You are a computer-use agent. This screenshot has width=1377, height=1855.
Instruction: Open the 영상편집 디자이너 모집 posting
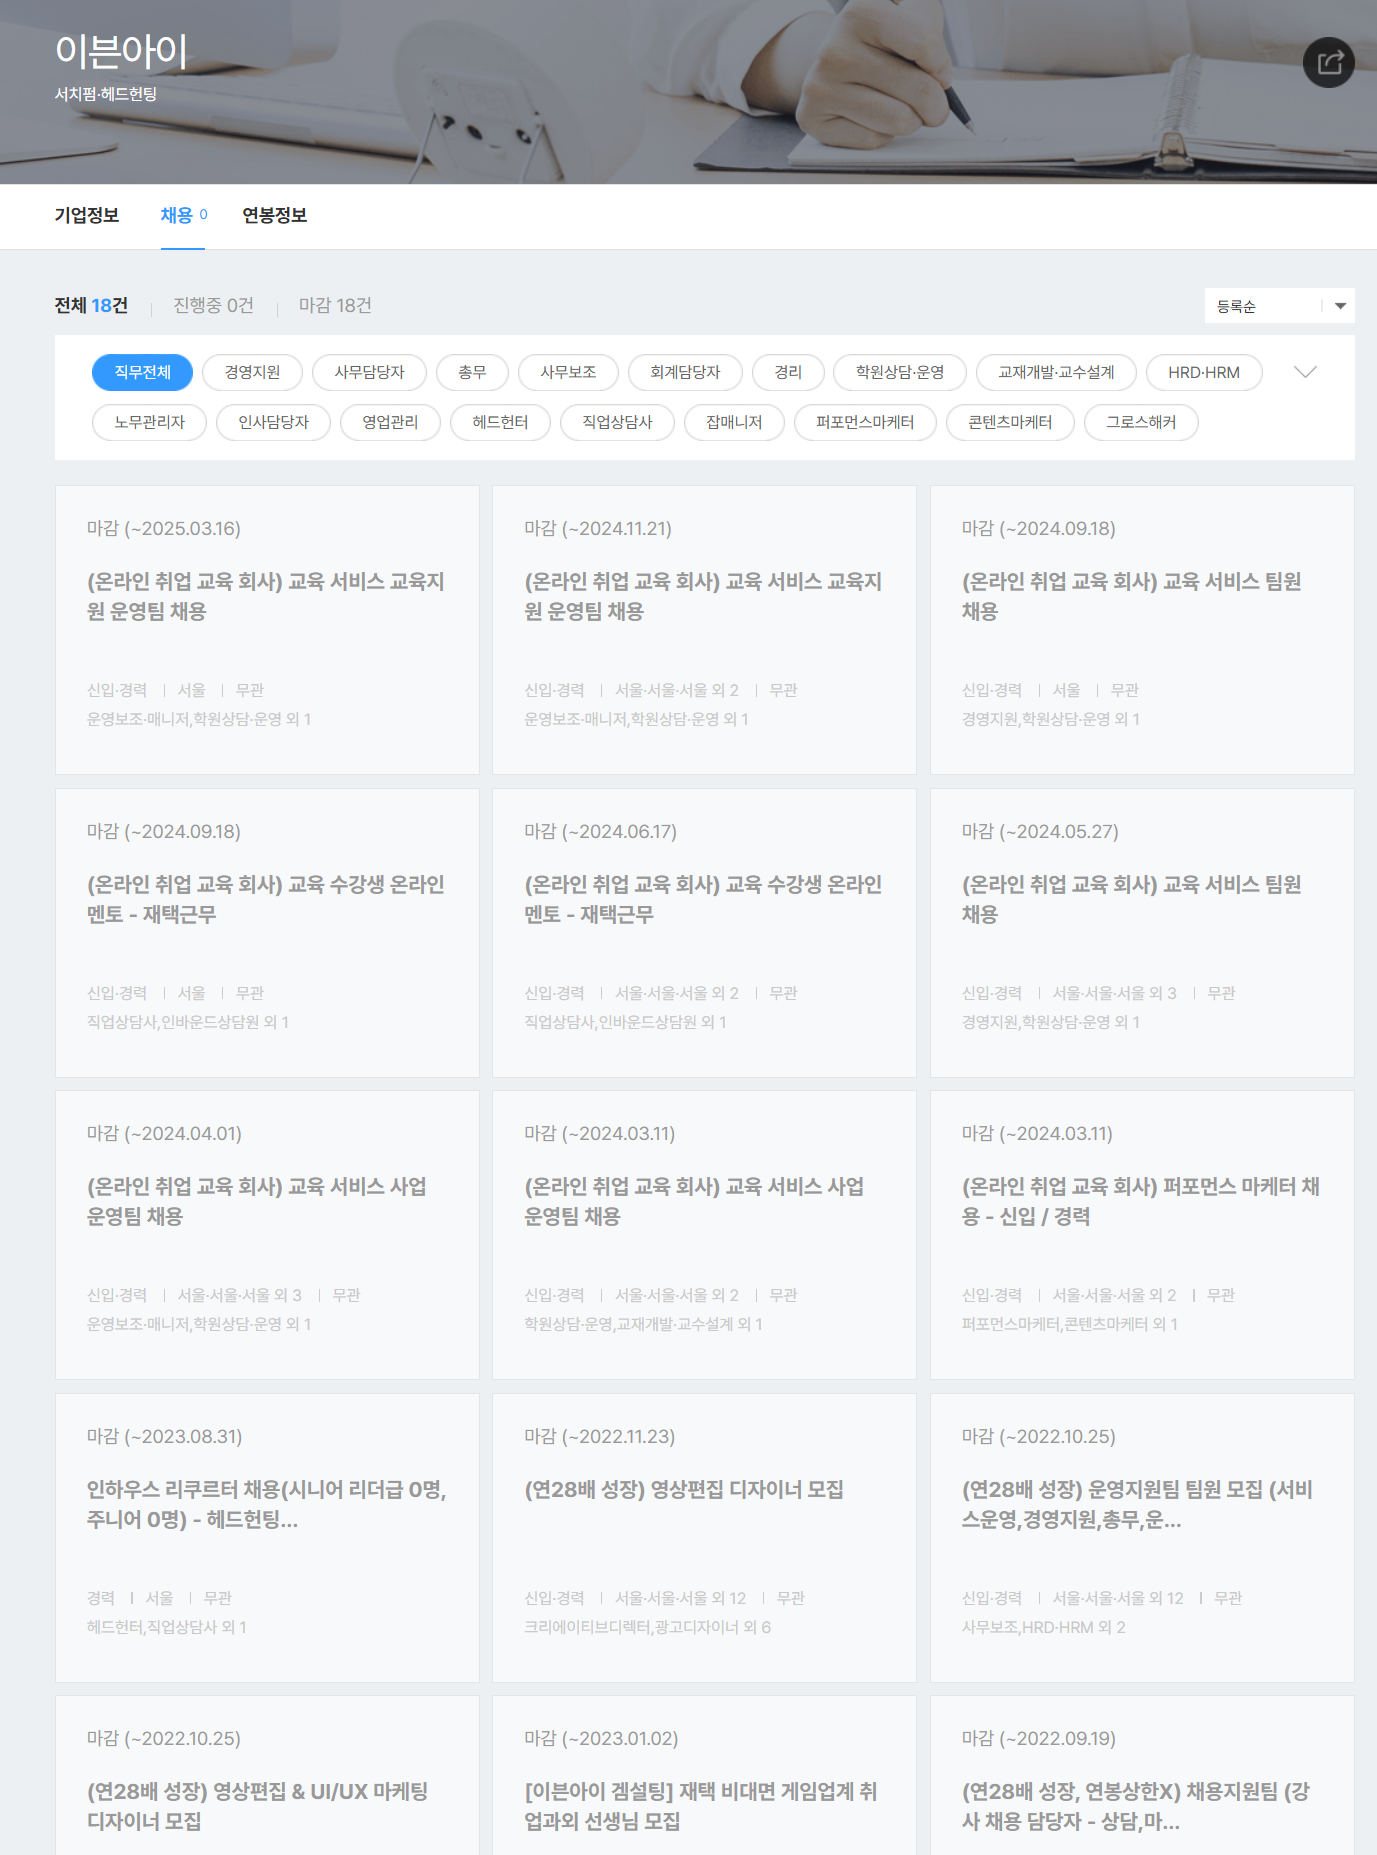pos(704,1538)
